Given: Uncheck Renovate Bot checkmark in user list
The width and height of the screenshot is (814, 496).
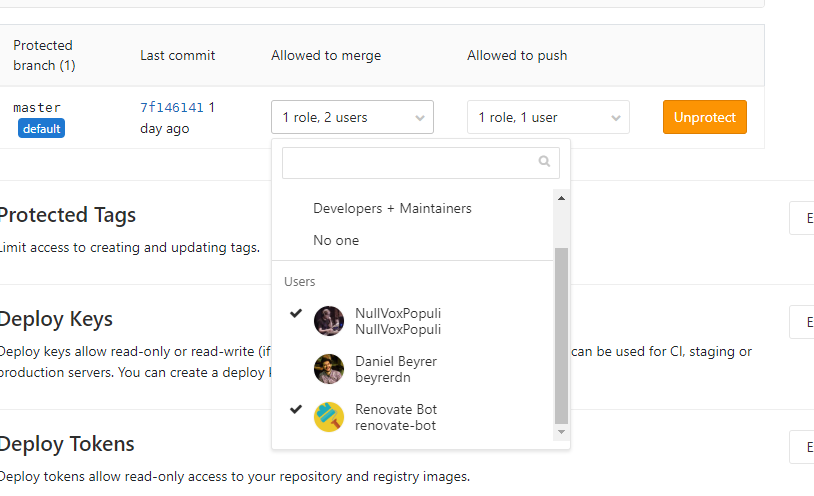Looking at the screenshot, I should [296, 409].
